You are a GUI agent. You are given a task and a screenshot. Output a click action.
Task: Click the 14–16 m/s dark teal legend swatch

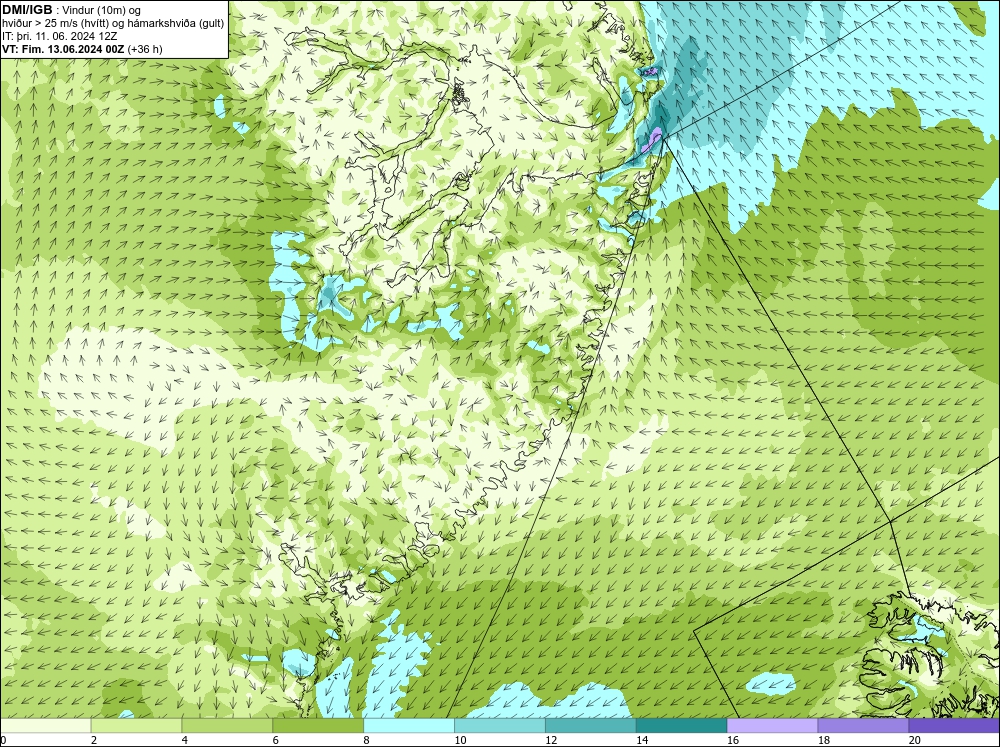[x=682, y=726]
